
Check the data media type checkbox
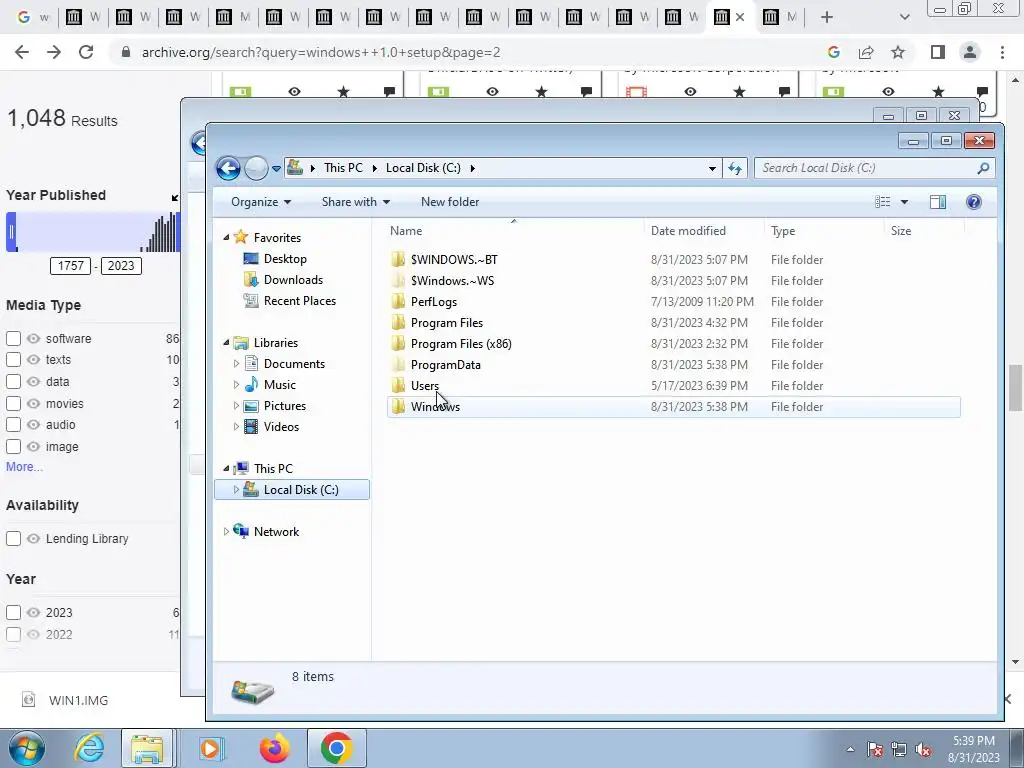[13, 381]
